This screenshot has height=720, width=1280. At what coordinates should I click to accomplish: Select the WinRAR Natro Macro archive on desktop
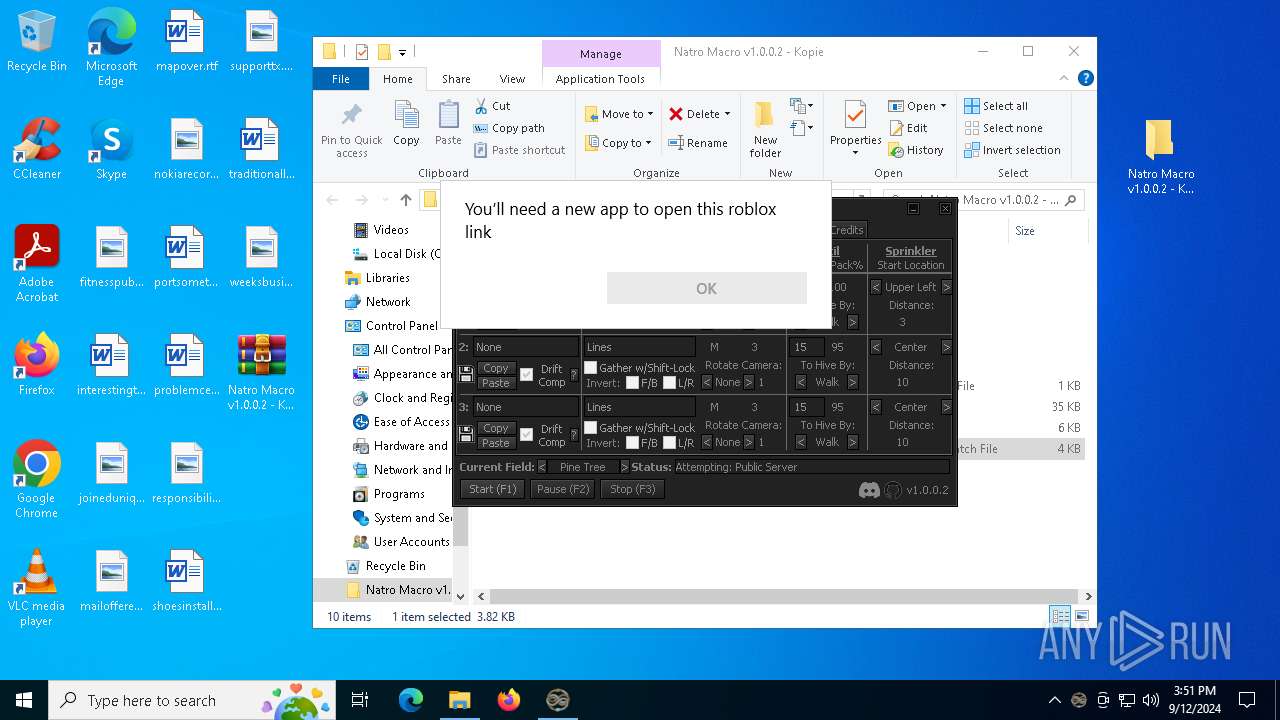click(261, 372)
